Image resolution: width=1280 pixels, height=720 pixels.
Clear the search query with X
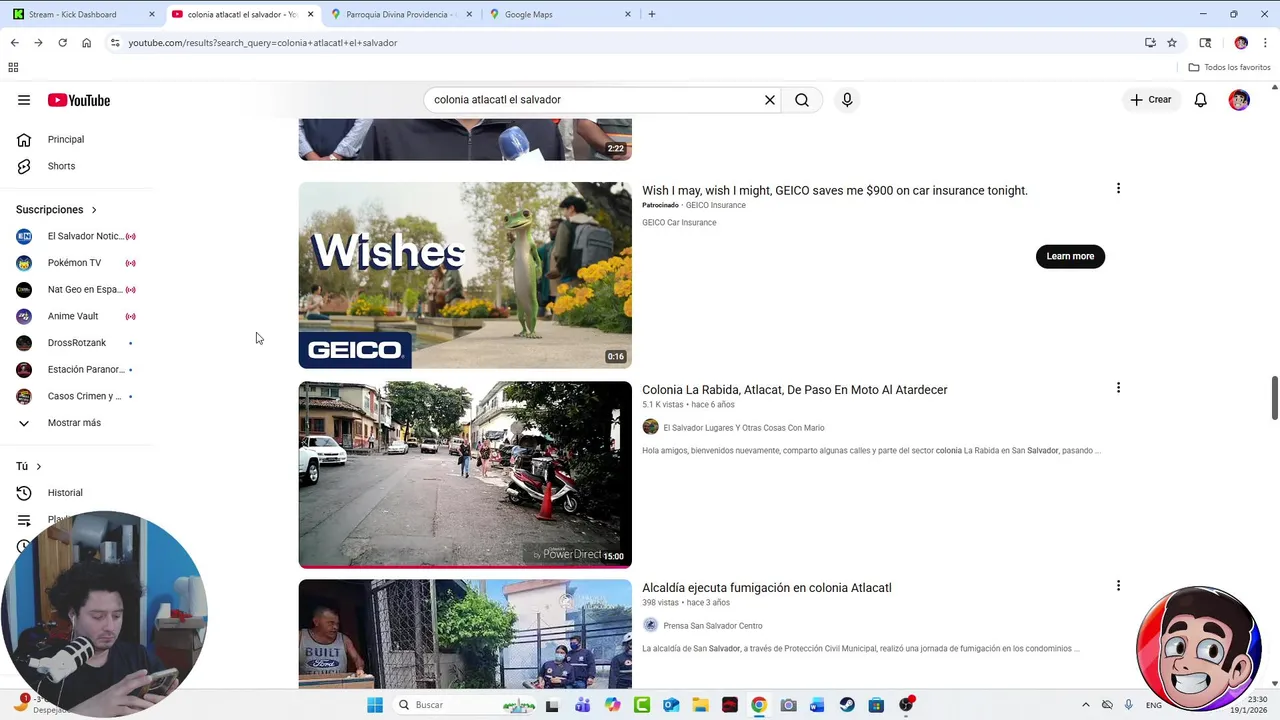[770, 100]
